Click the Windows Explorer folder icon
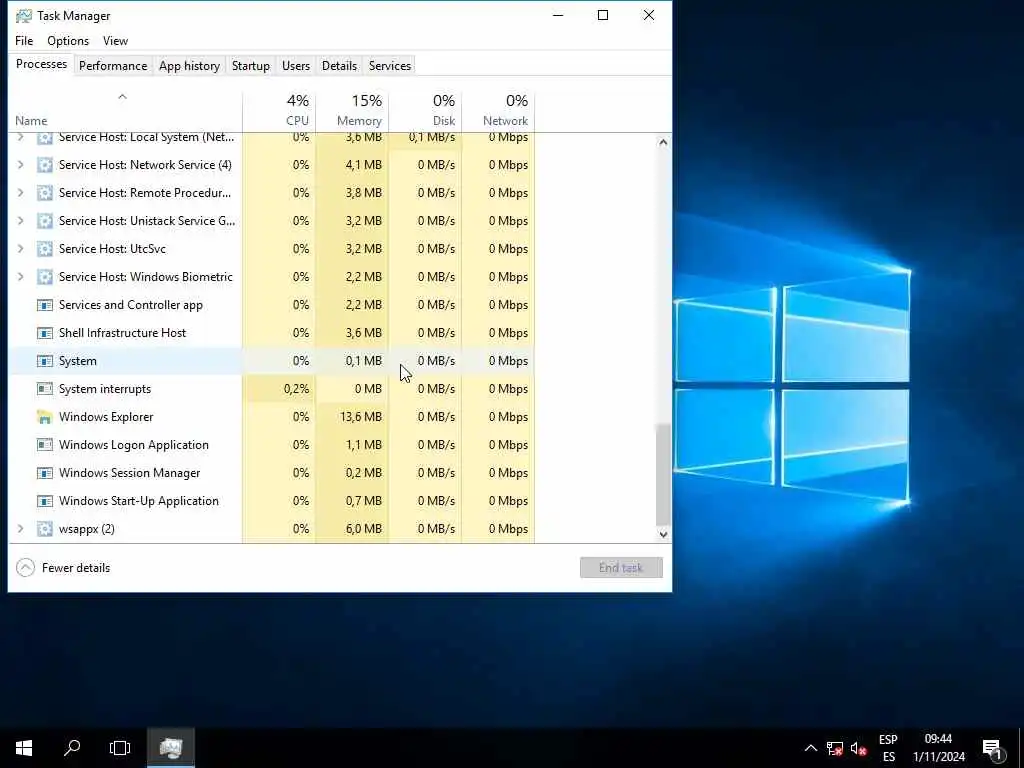This screenshot has height=768, width=1024. (x=44, y=417)
